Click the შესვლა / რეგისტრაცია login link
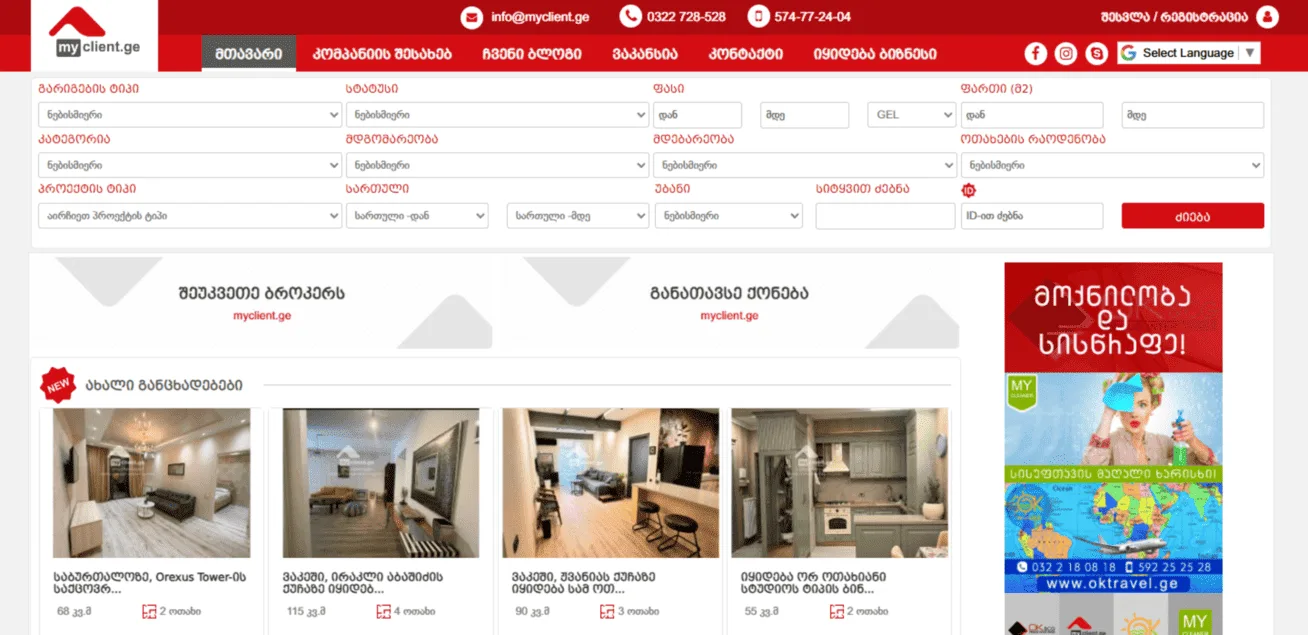 [1174, 17]
